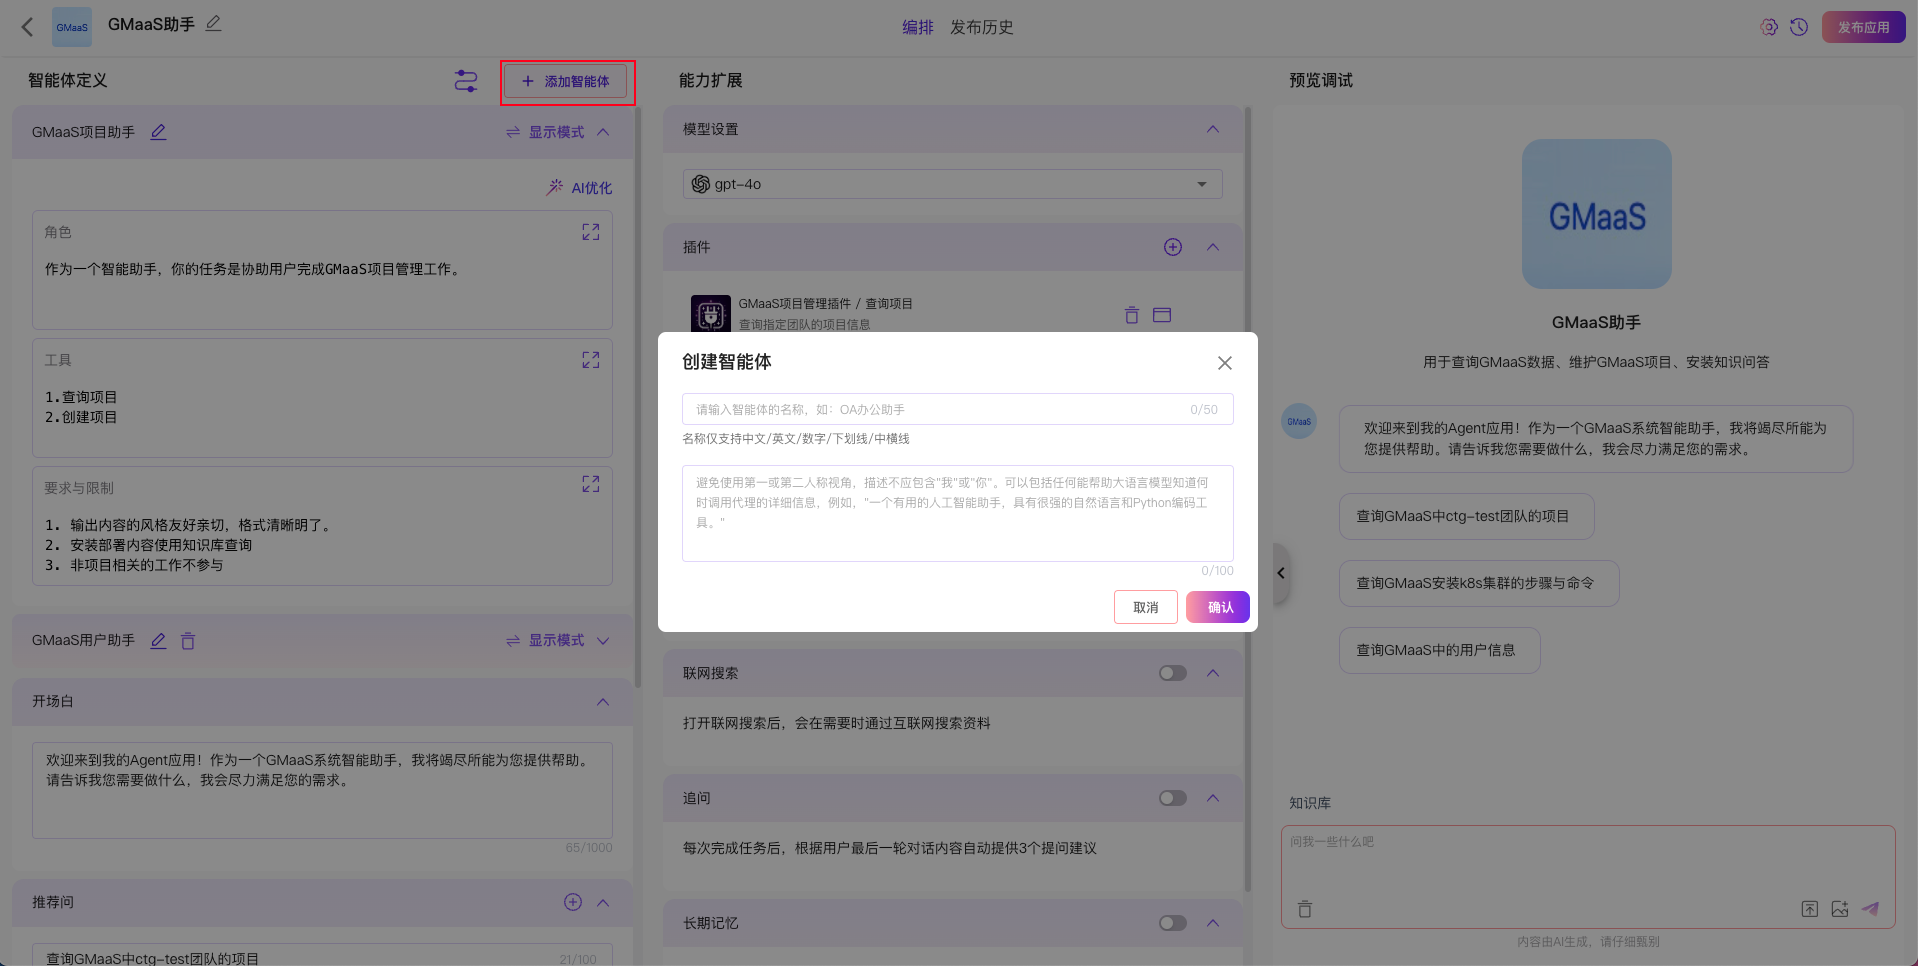1918x966 pixels.
Task: Expand the GMaaS用户助手 section
Action: pos(603,641)
